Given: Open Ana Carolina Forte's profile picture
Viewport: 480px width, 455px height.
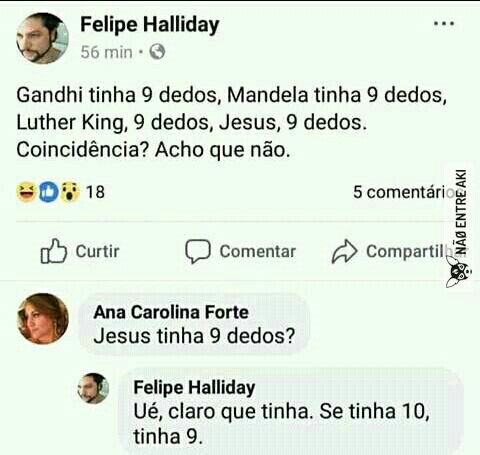Looking at the screenshot, I should [x=43, y=319].
